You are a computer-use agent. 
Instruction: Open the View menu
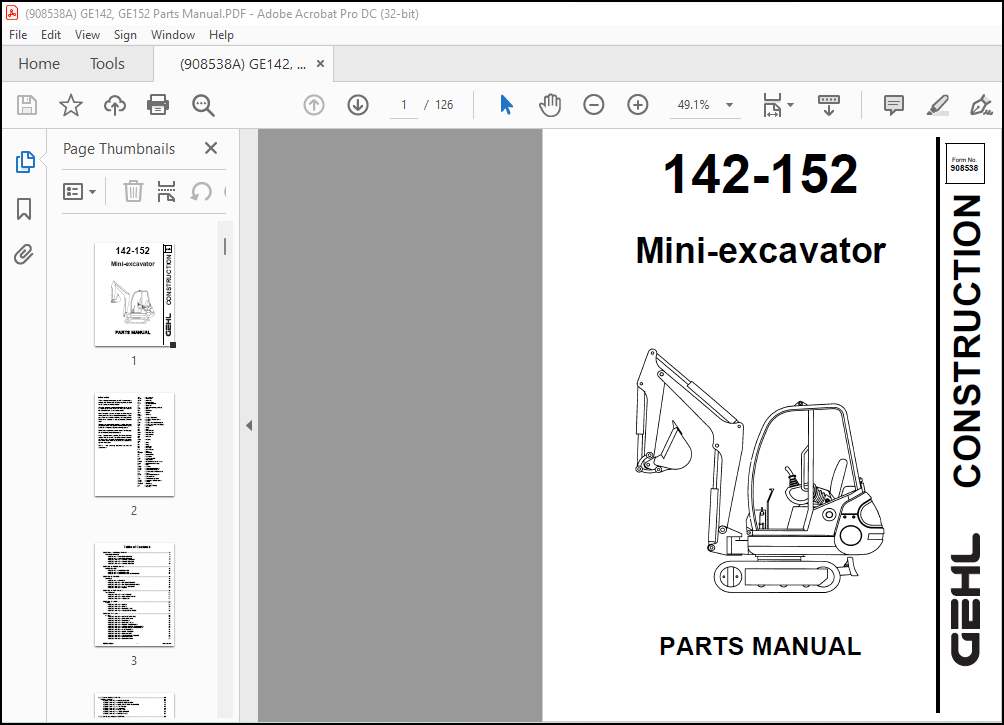click(87, 35)
